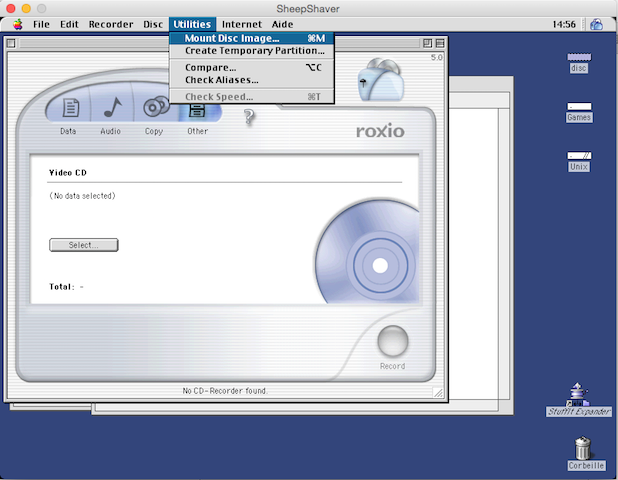The width and height of the screenshot is (618, 480).
Task: Click the menu bar clock 14:56
Action: [x=564, y=24]
